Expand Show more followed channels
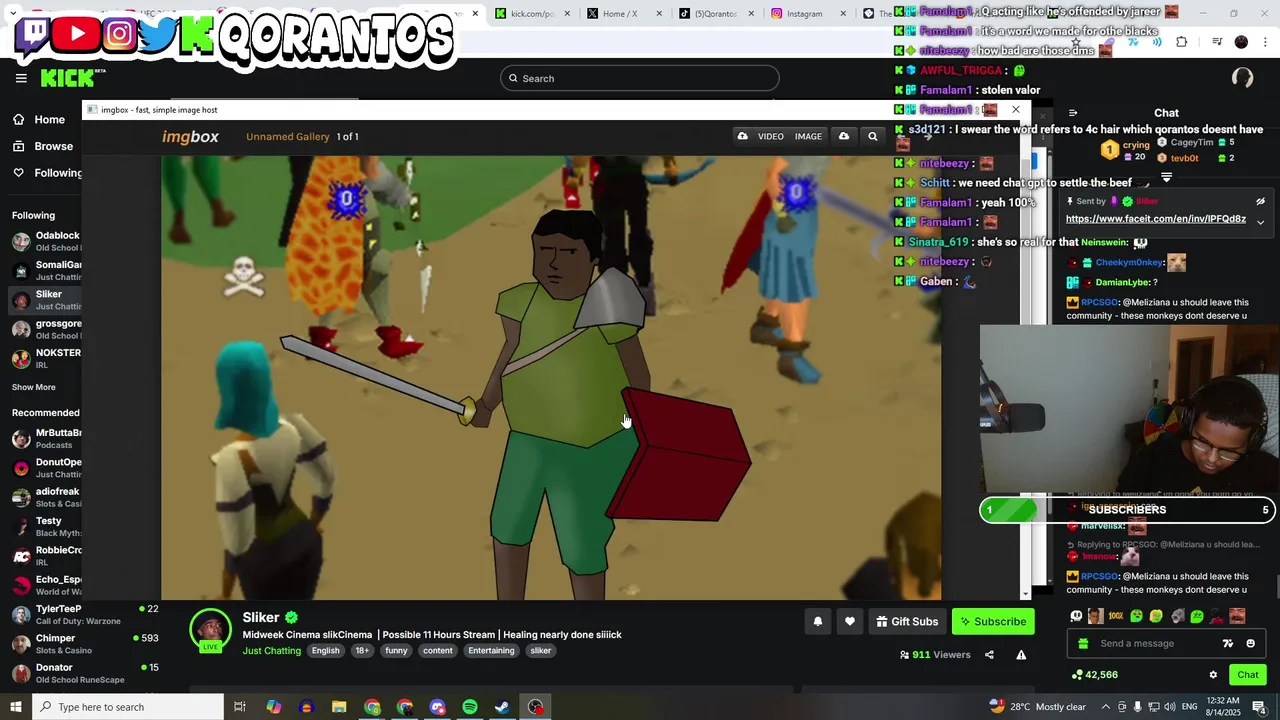The image size is (1280, 720). [34, 387]
